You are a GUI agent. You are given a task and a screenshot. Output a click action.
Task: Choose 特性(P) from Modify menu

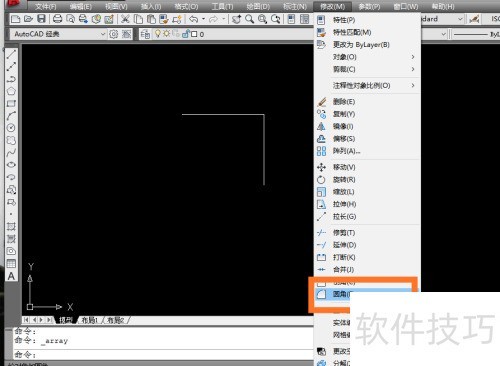367,20
